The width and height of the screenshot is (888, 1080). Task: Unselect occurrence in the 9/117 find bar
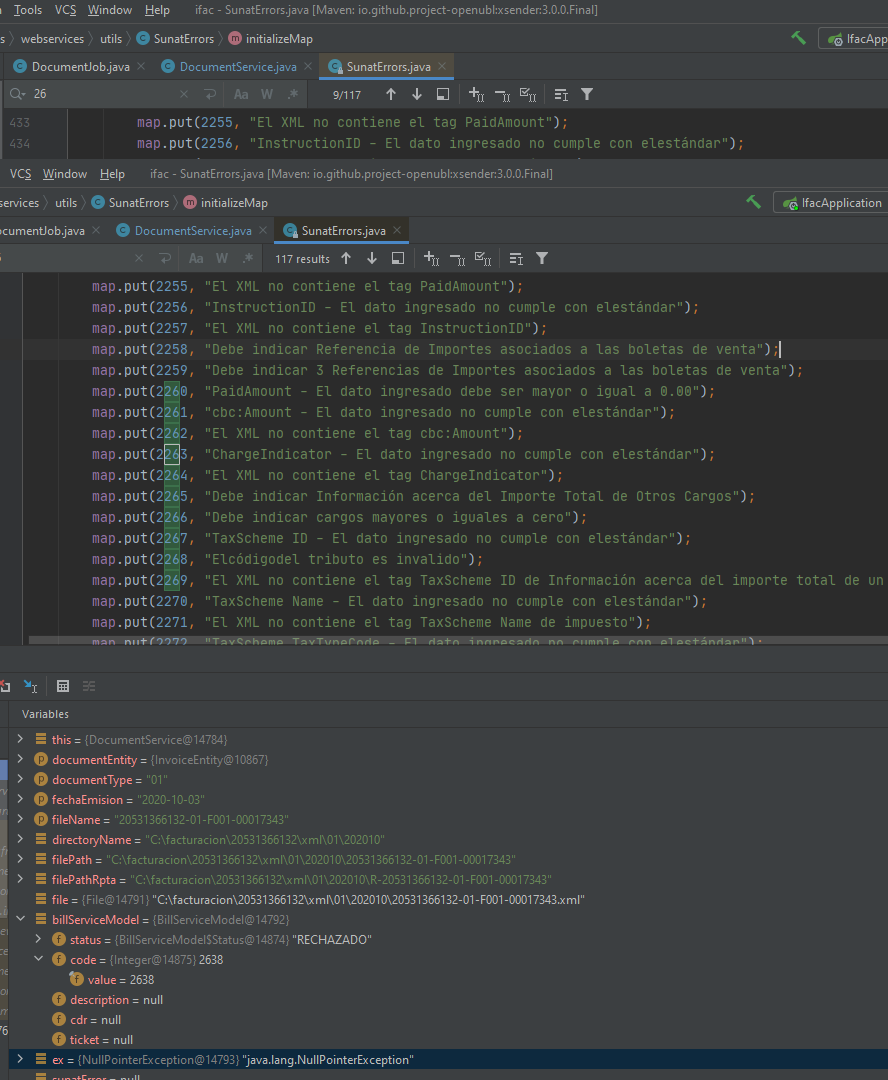(x=502, y=94)
